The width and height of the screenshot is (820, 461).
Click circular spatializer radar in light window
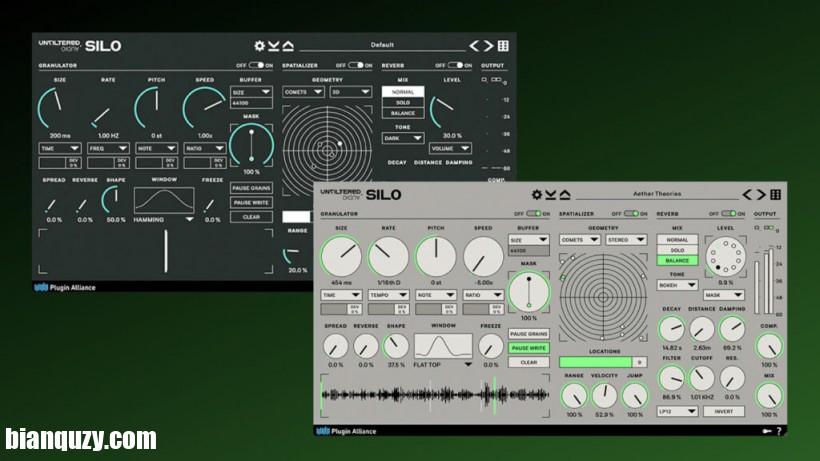[x=603, y=297]
